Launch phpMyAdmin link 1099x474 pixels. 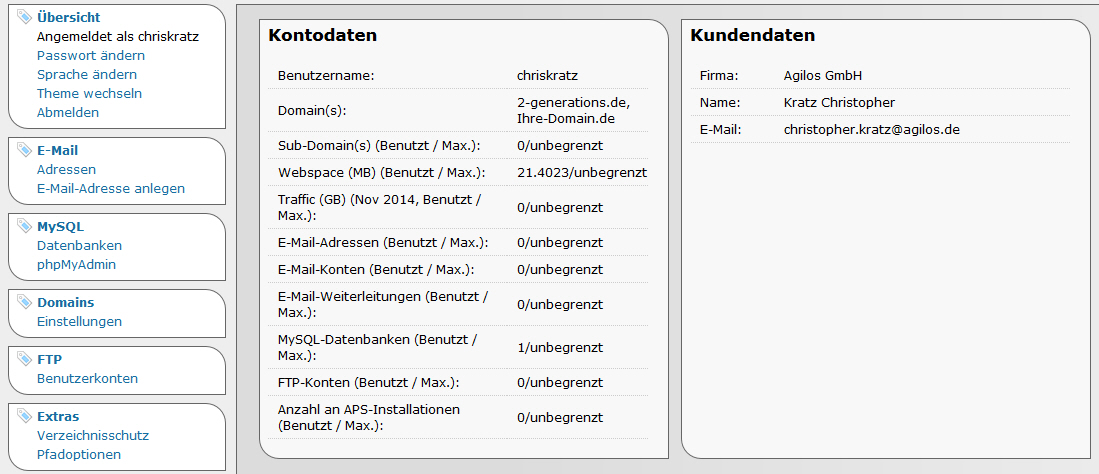76,264
